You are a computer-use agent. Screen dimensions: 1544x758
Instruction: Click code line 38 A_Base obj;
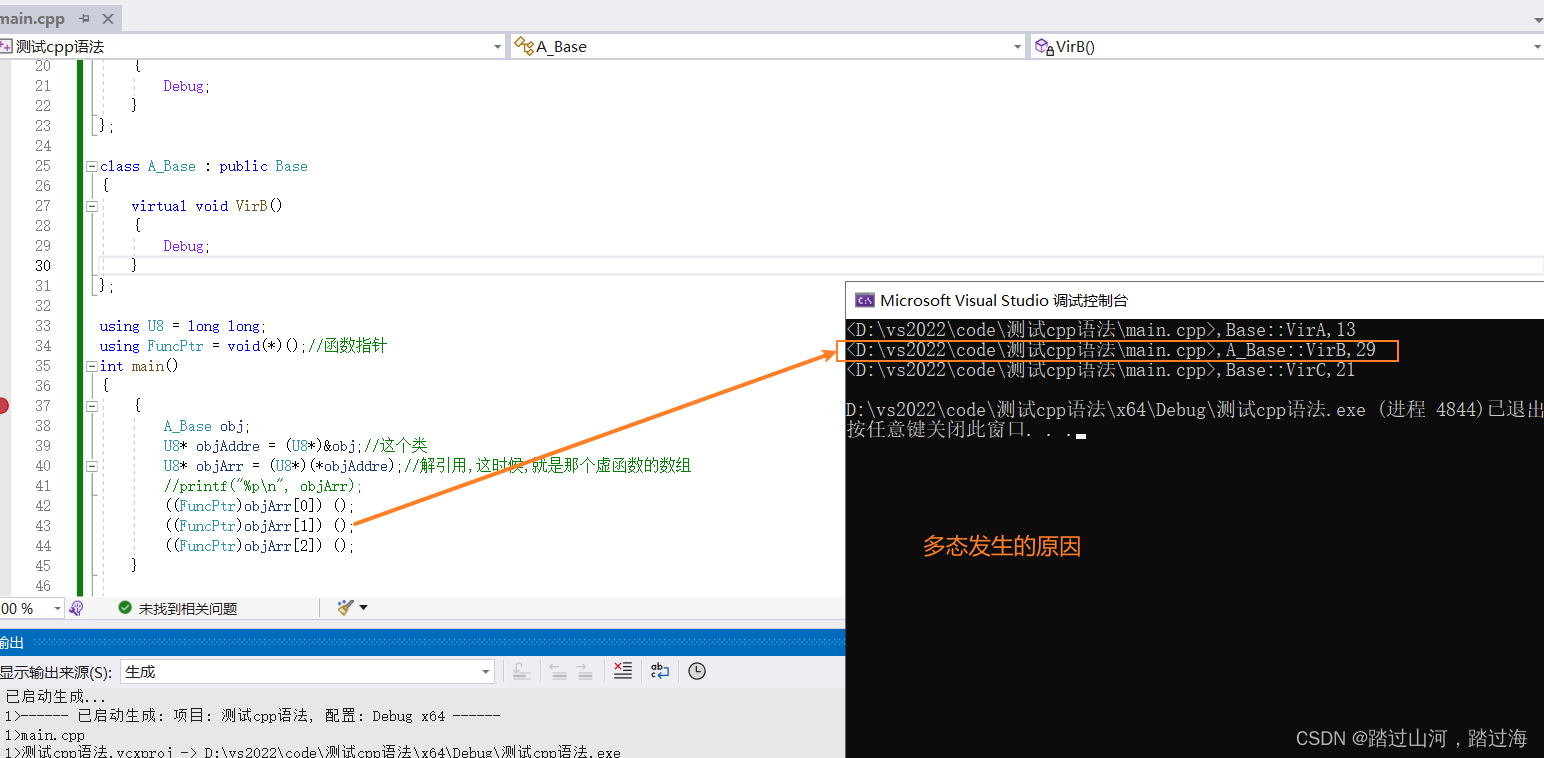(207, 426)
